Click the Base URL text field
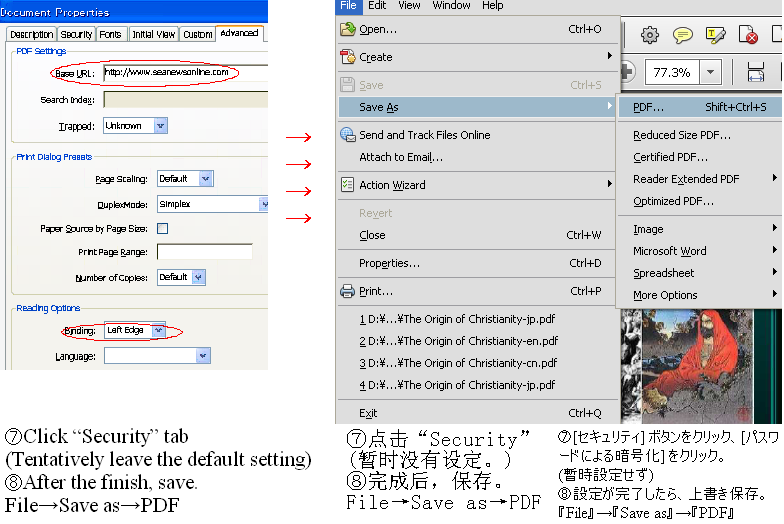Viewport: 784px width, 524px height. click(185, 73)
